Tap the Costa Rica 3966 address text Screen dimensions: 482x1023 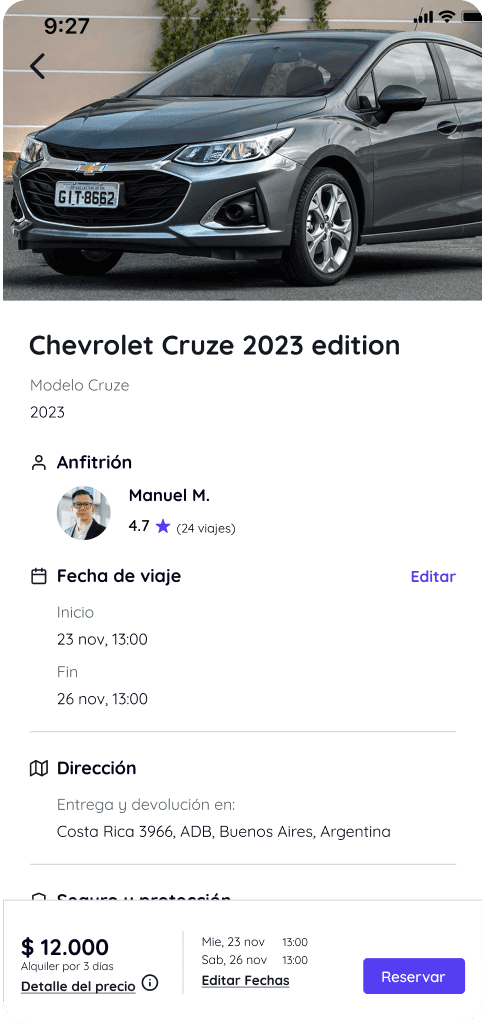click(x=224, y=832)
